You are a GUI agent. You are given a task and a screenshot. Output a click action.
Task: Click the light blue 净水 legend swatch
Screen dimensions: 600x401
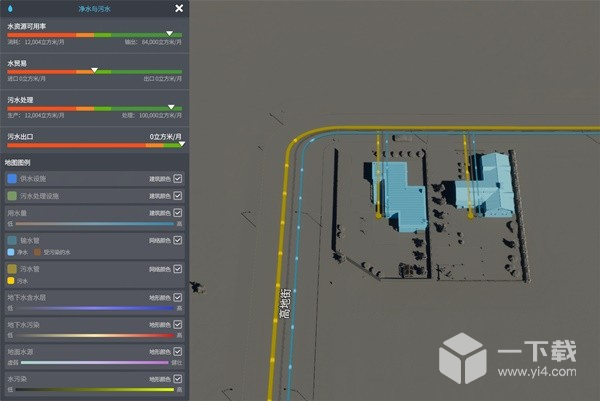(x=11, y=252)
